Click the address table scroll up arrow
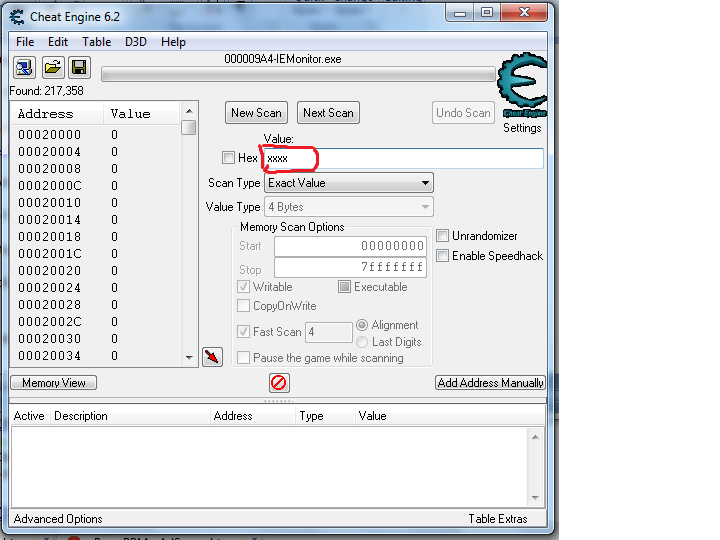 point(535,437)
